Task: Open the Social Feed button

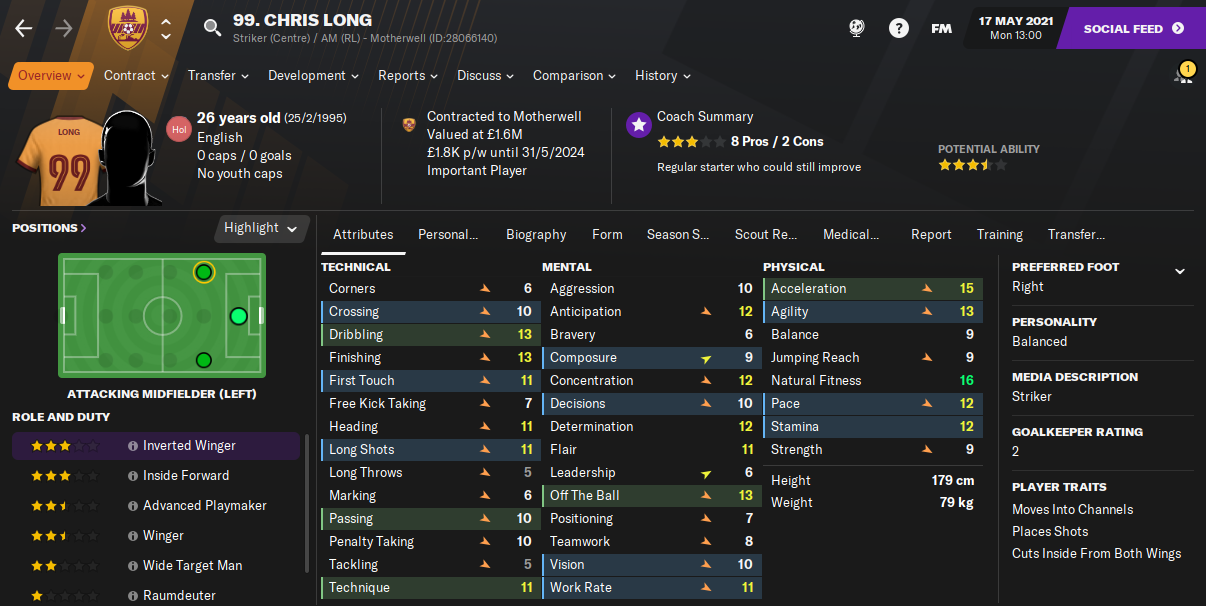Action: click(1133, 28)
